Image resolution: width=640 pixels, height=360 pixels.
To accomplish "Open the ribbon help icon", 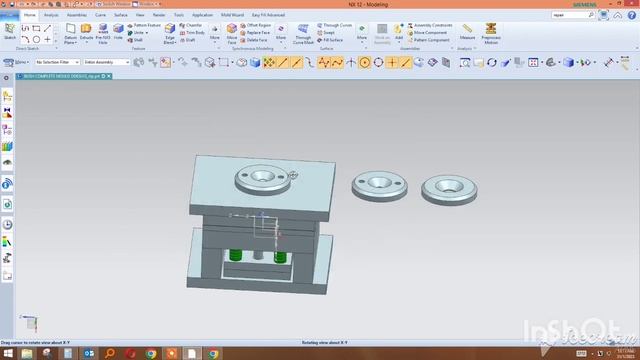I will pyautogui.click(x=631, y=15).
